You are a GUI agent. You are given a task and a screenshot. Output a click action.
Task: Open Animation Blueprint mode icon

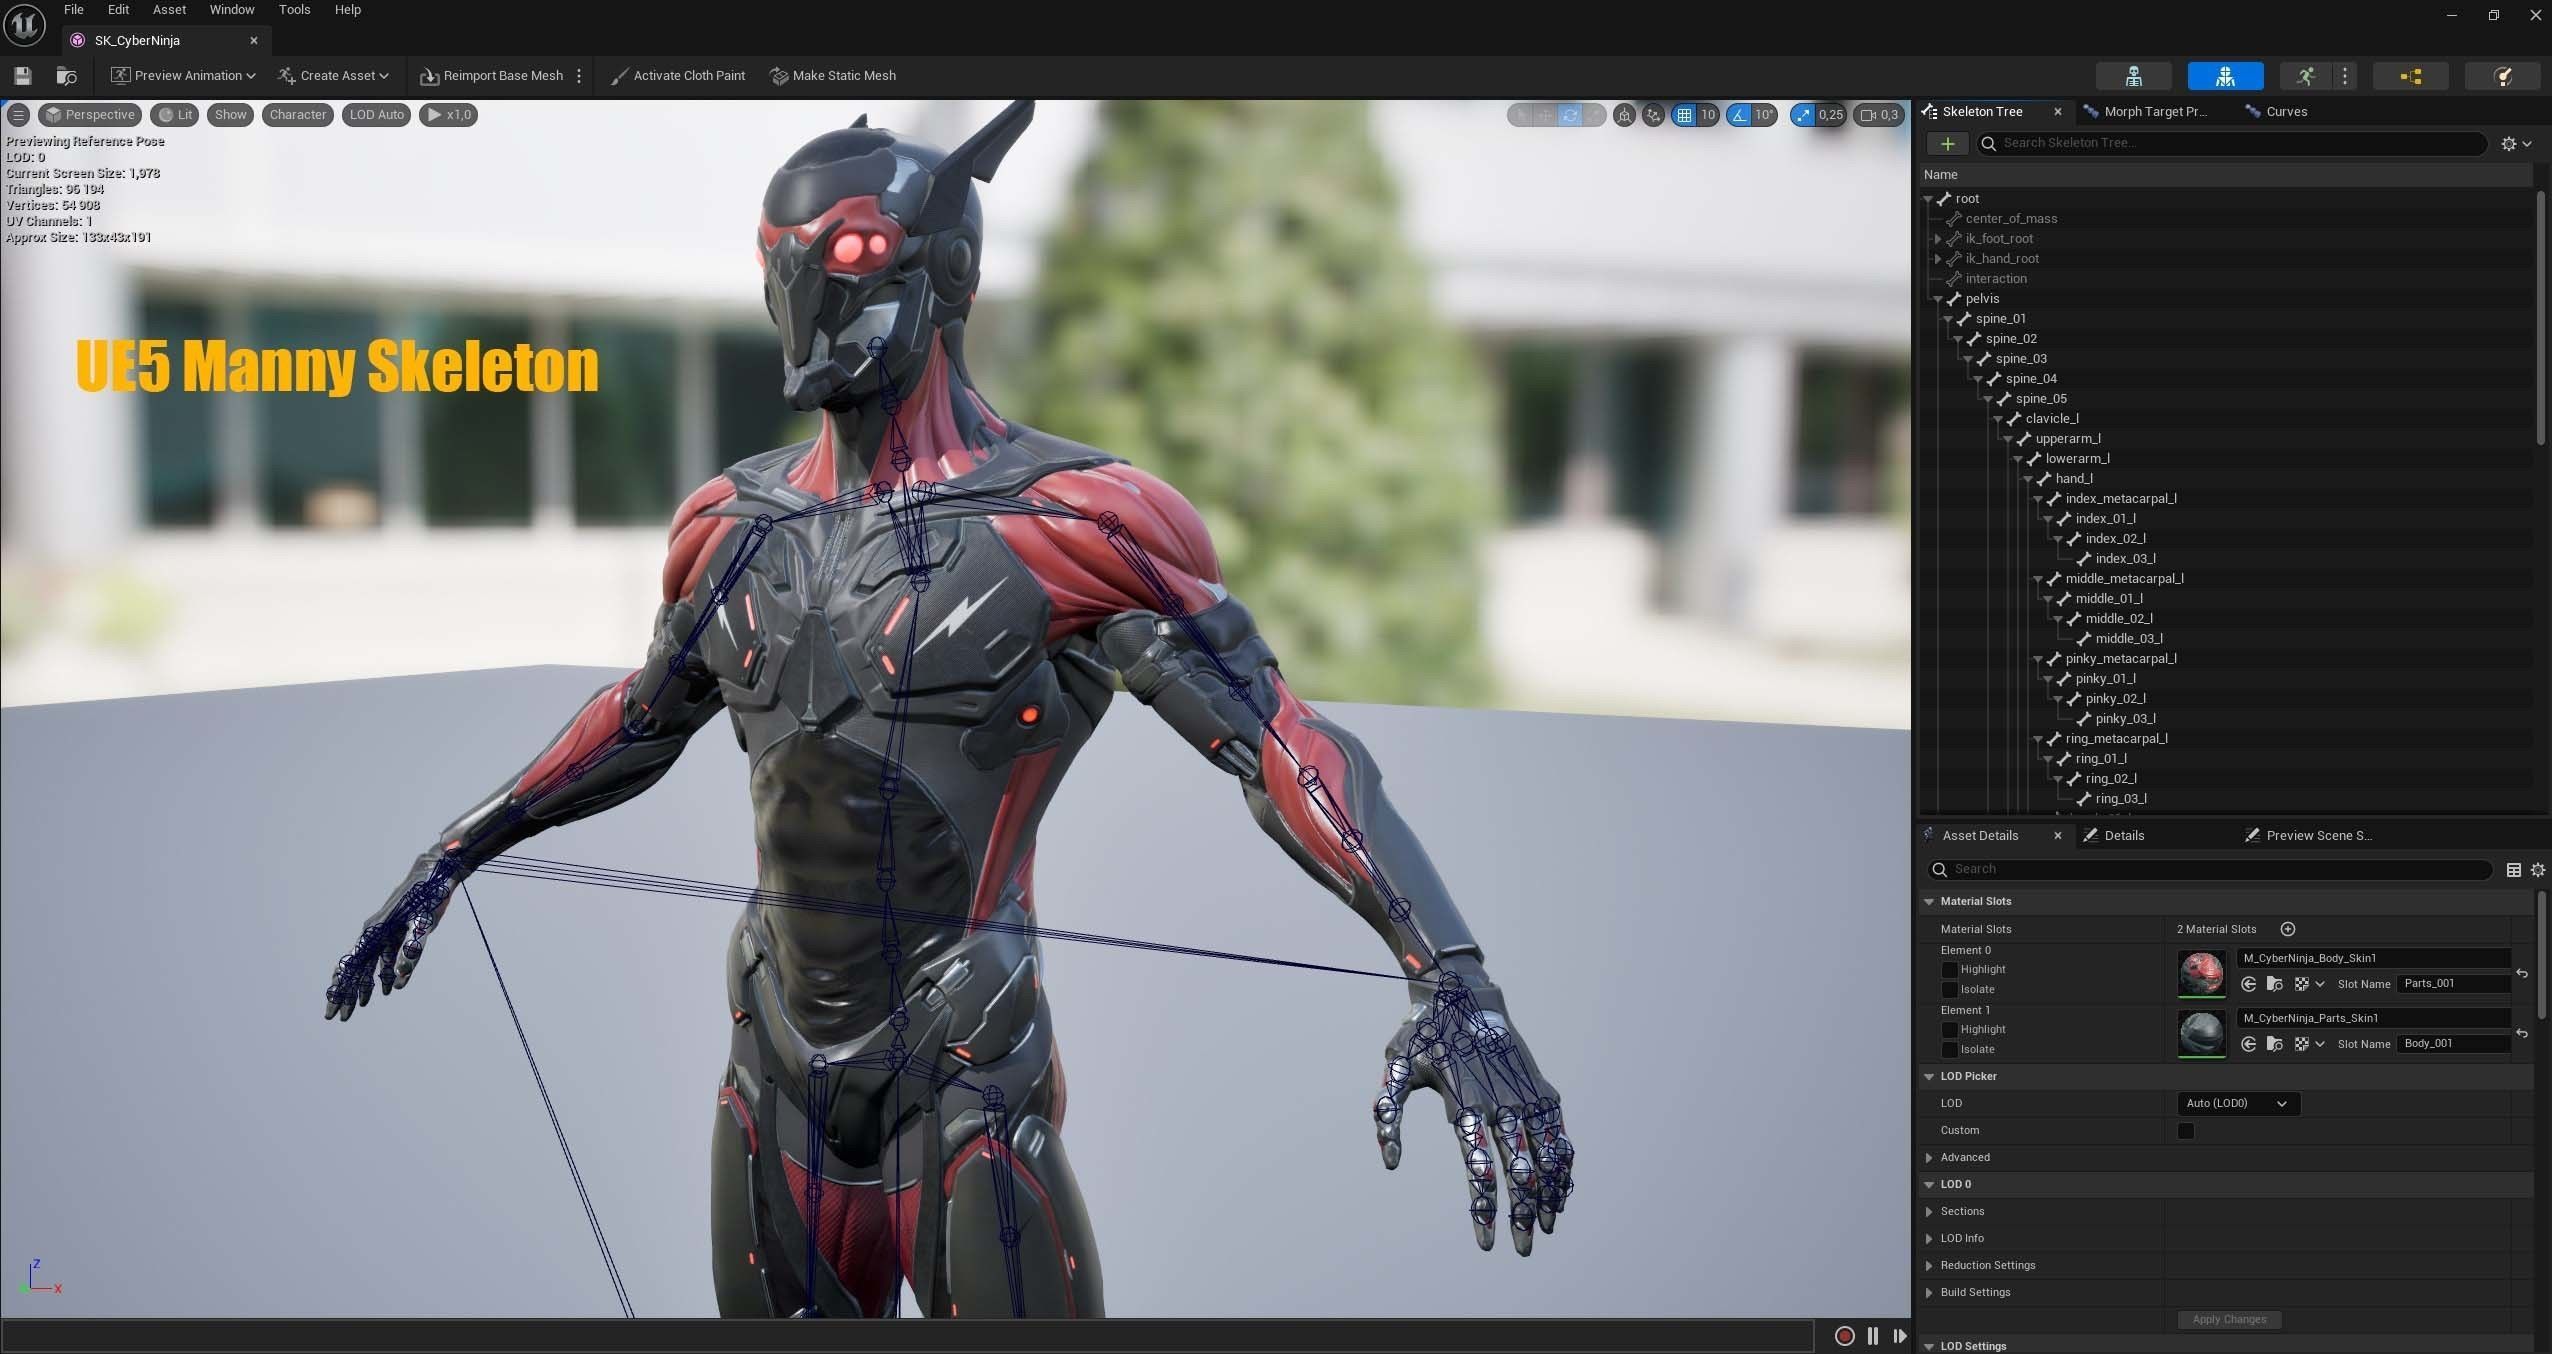[x=2411, y=76]
